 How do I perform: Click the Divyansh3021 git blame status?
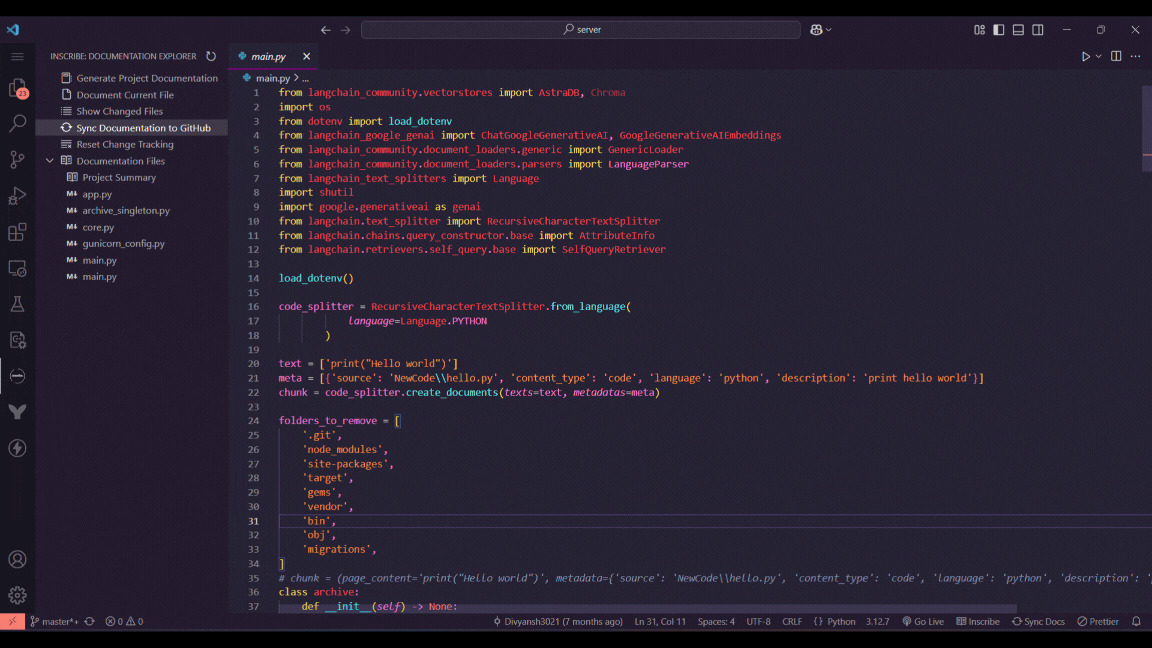[558, 622]
